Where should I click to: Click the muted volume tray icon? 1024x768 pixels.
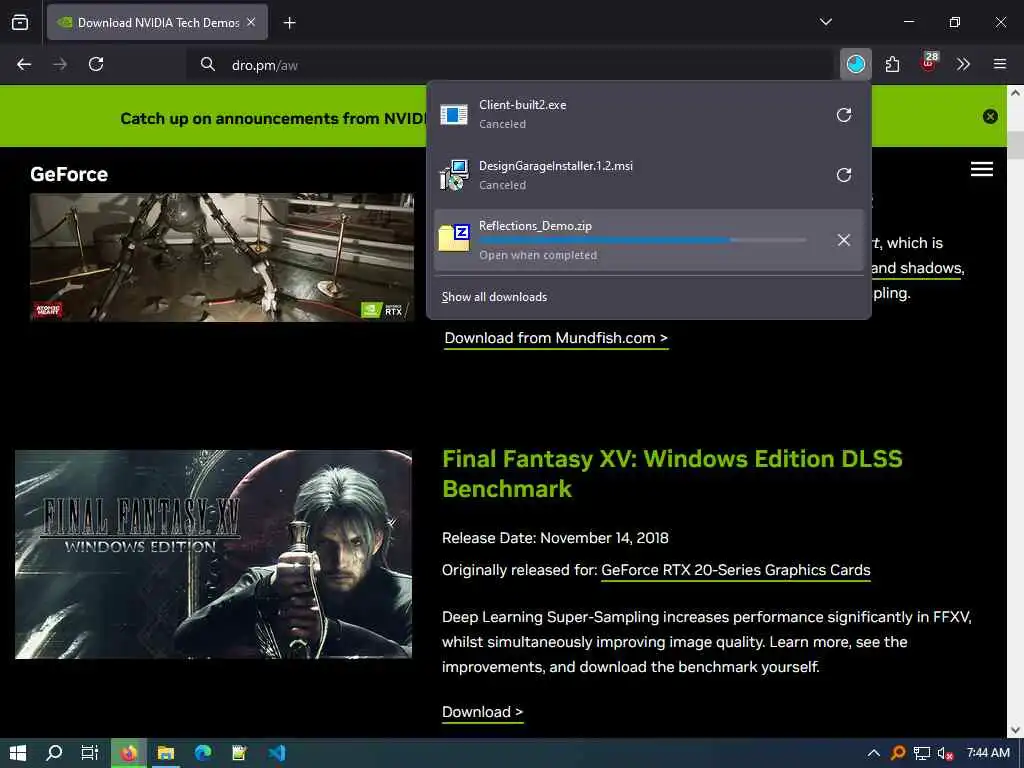[x=945, y=753]
